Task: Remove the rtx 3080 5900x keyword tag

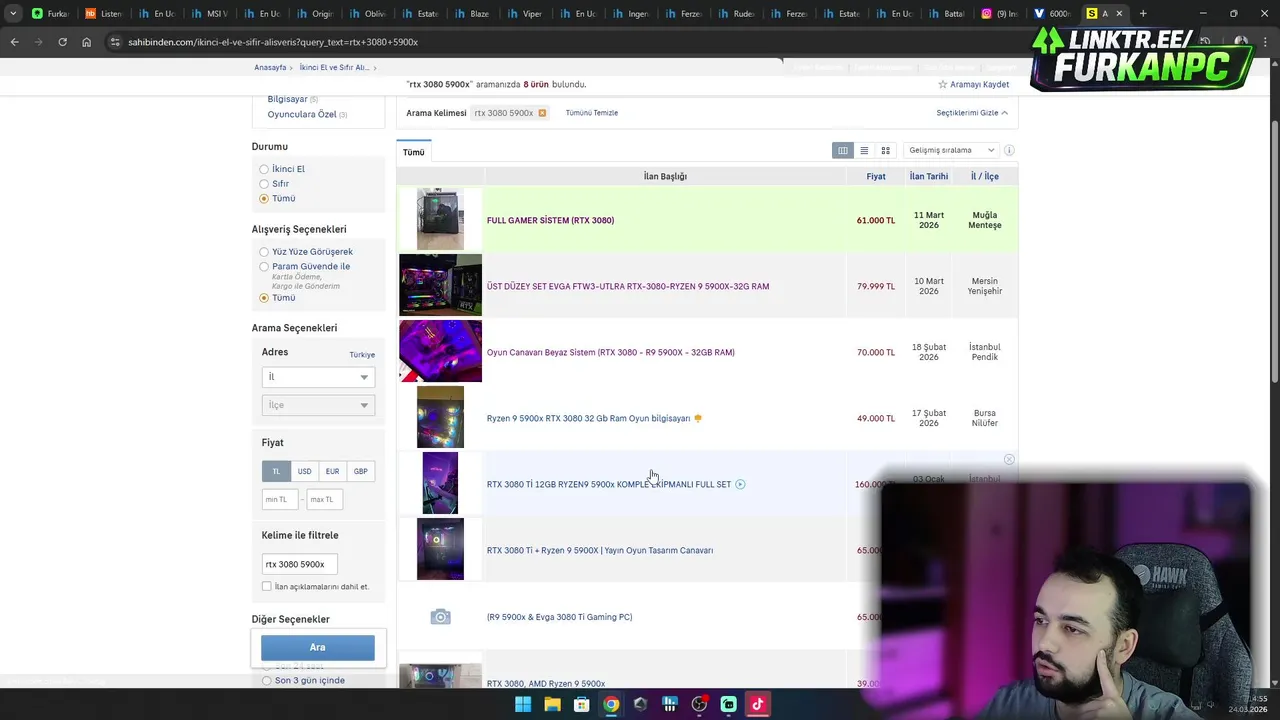Action: pyautogui.click(x=542, y=113)
